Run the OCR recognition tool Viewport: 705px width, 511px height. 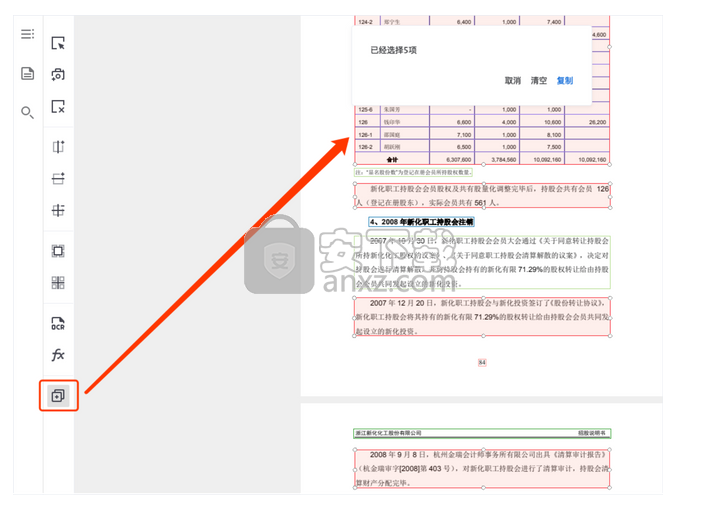click(58, 323)
